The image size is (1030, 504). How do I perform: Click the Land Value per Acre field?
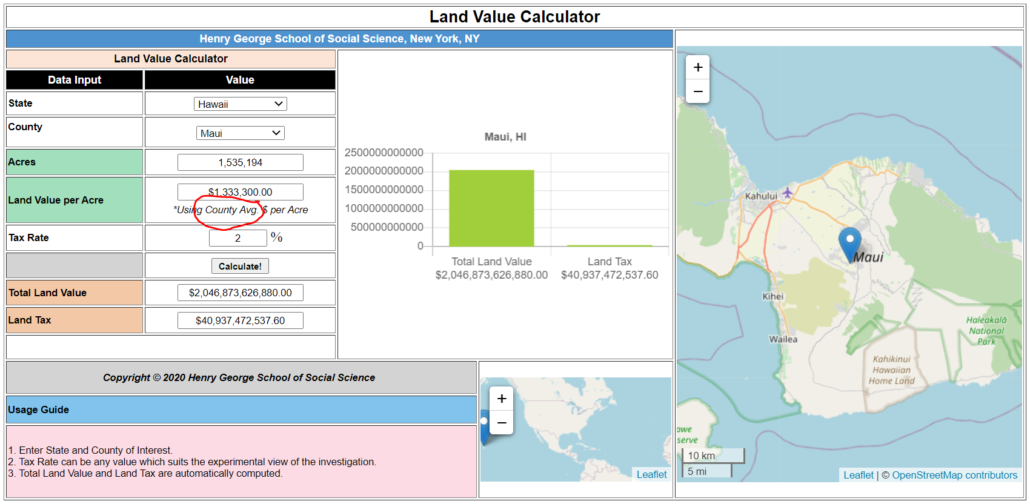(x=240, y=192)
